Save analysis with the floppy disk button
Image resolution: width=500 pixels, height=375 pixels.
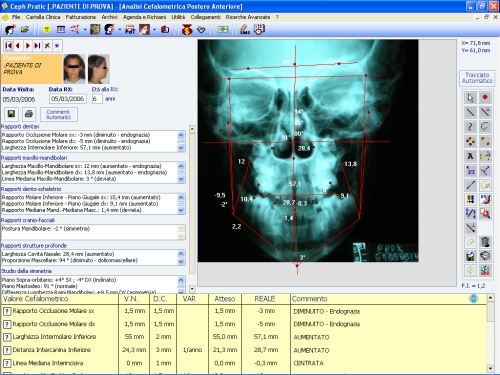tap(11, 114)
